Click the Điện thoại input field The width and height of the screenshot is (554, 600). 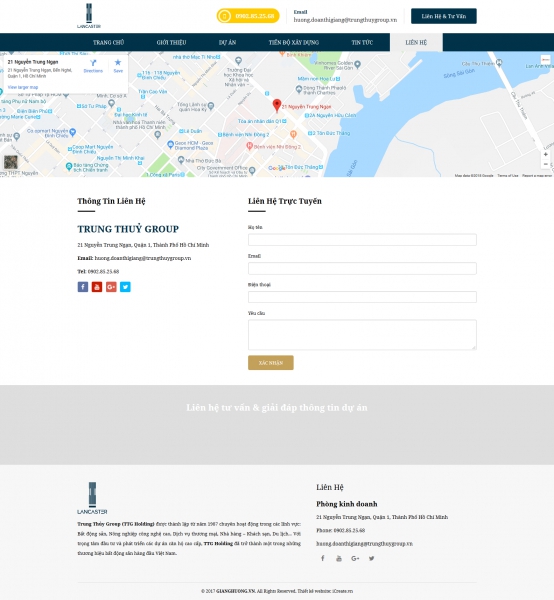(362, 297)
